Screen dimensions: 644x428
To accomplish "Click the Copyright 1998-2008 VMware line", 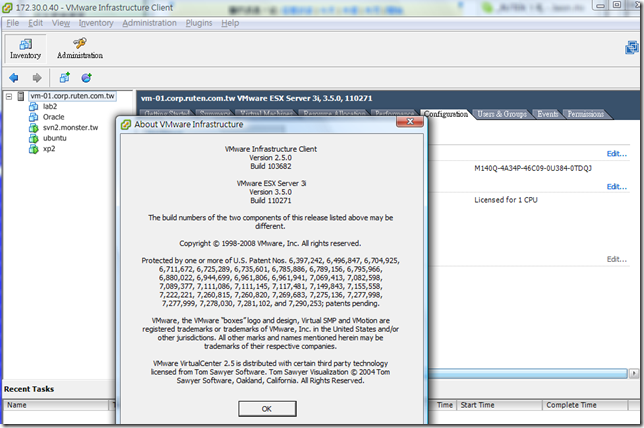I will [x=270, y=243].
